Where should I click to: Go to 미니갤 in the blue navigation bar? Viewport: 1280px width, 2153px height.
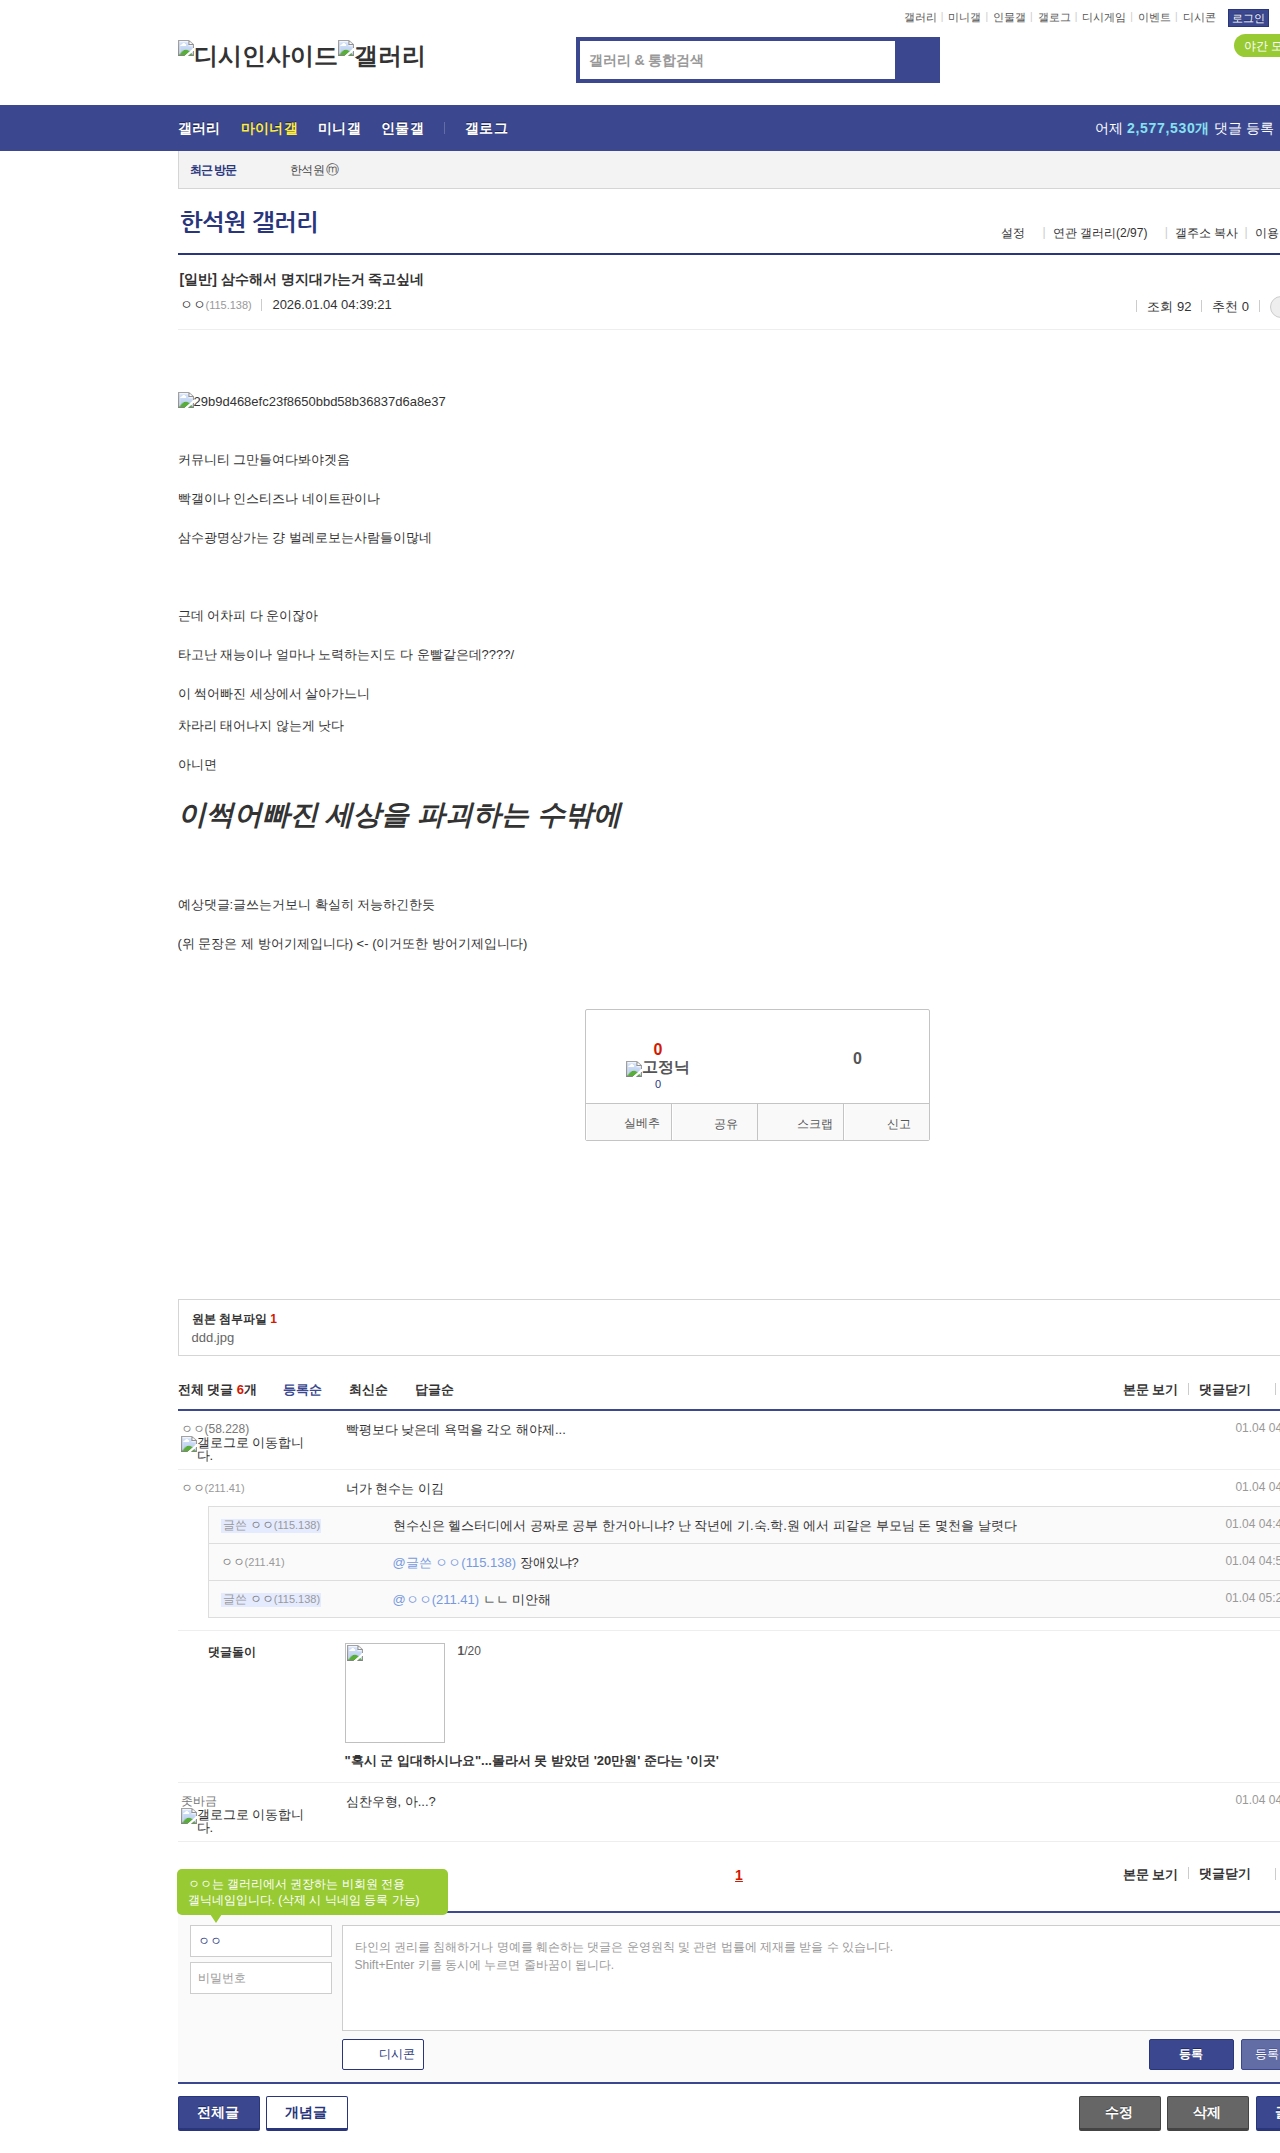click(x=339, y=128)
